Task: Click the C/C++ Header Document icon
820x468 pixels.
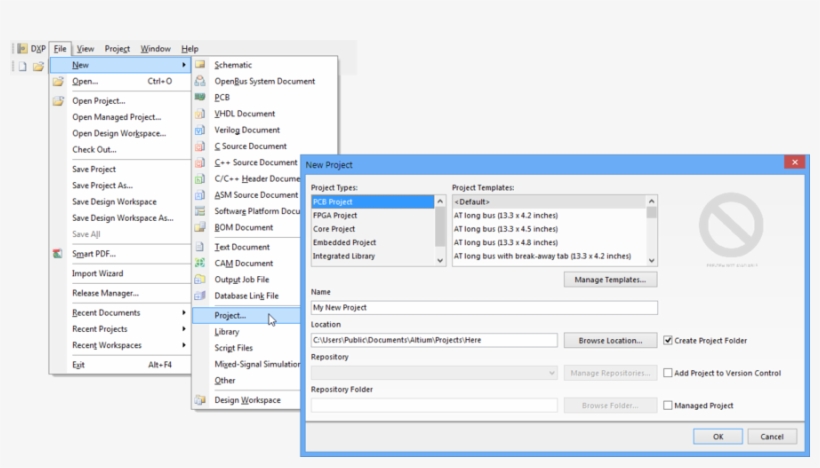Action: coord(200,178)
